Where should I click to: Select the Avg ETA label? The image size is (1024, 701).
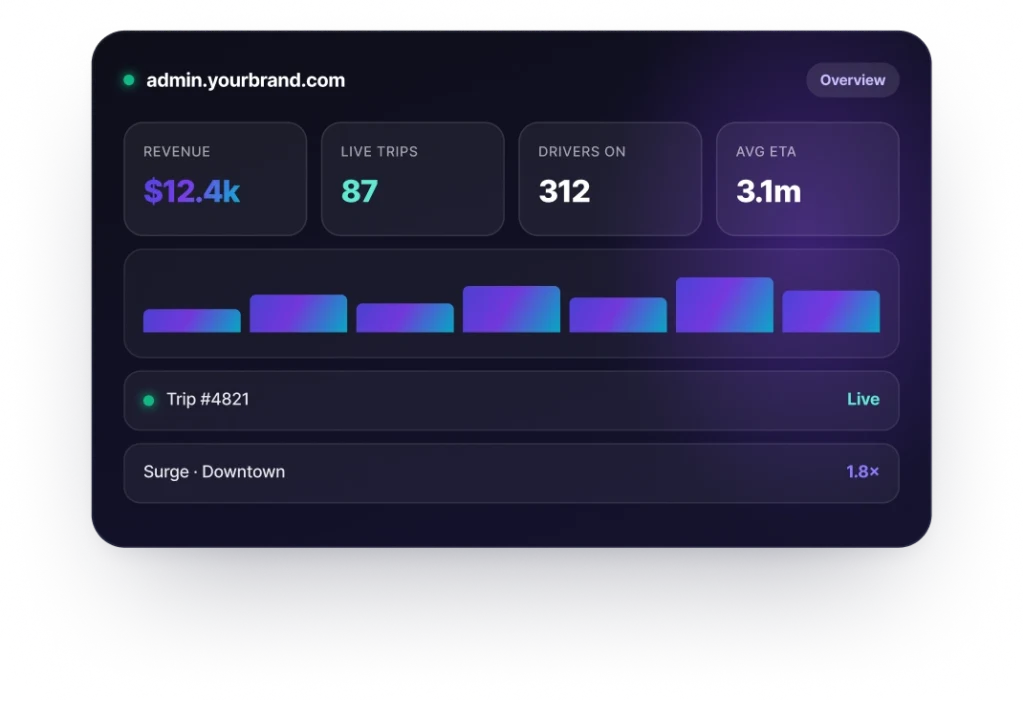coord(765,152)
